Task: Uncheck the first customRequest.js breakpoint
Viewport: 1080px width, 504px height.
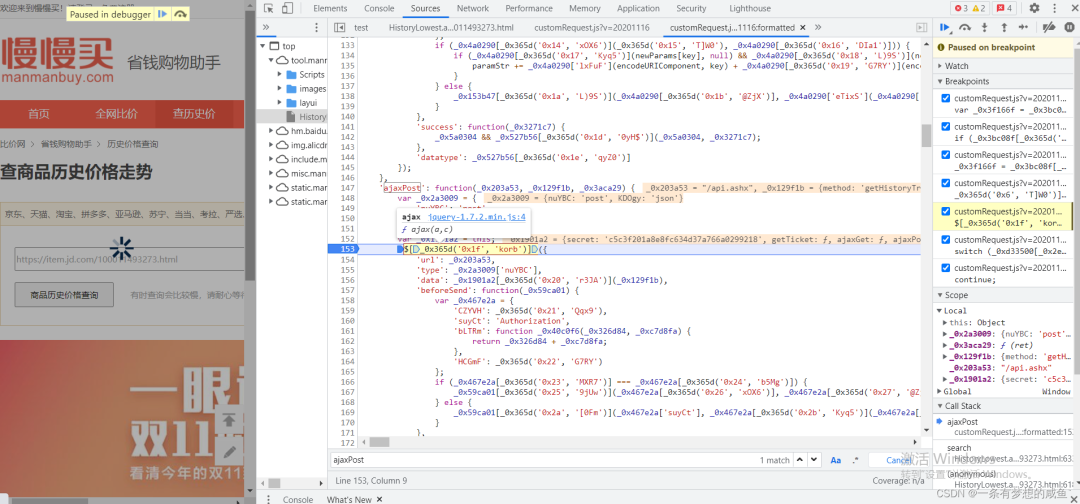Action: [x=946, y=99]
